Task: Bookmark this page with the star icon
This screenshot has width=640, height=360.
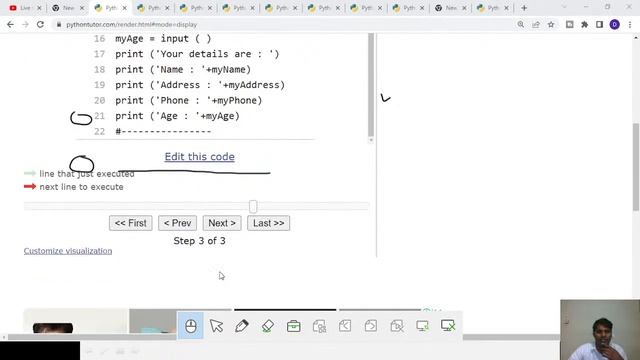Action: pos(551,24)
